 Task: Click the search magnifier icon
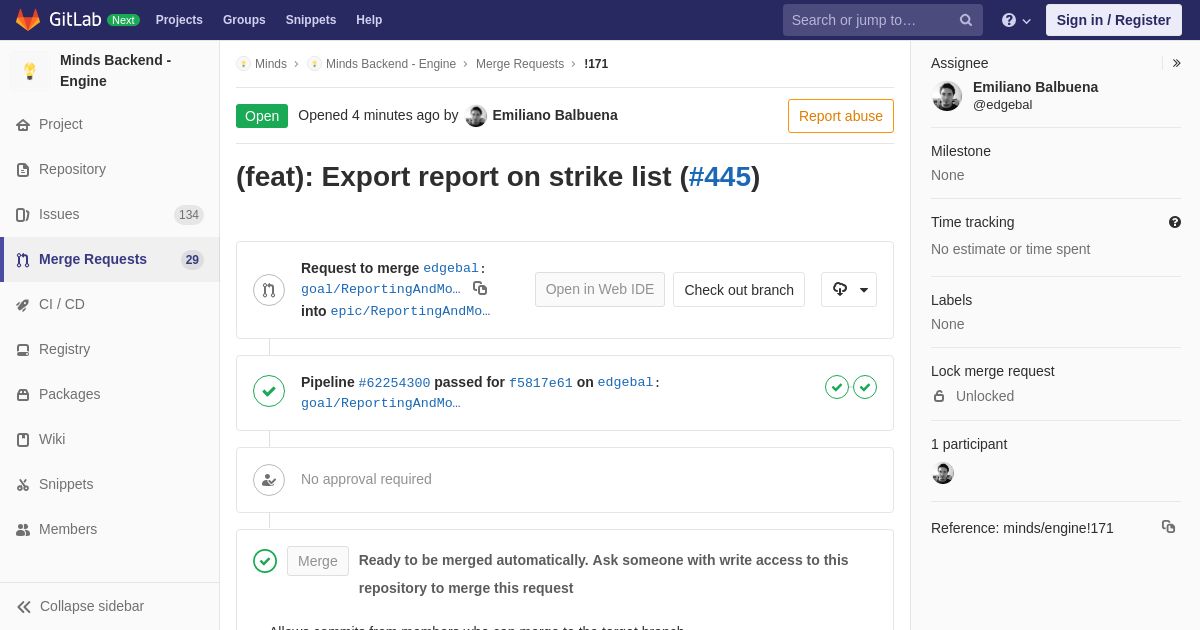[966, 20]
